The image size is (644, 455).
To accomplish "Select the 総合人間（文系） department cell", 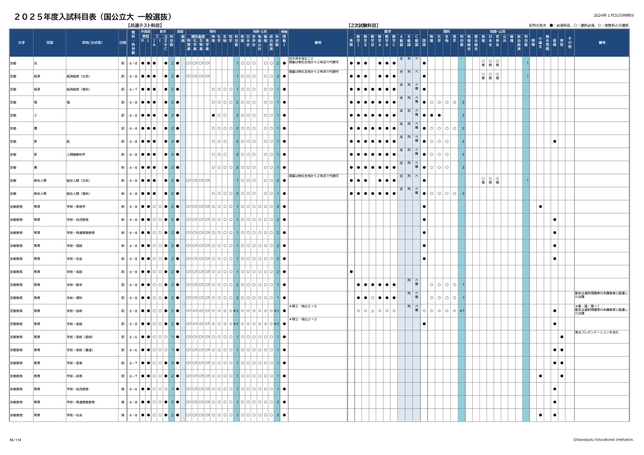I will [82, 181].
